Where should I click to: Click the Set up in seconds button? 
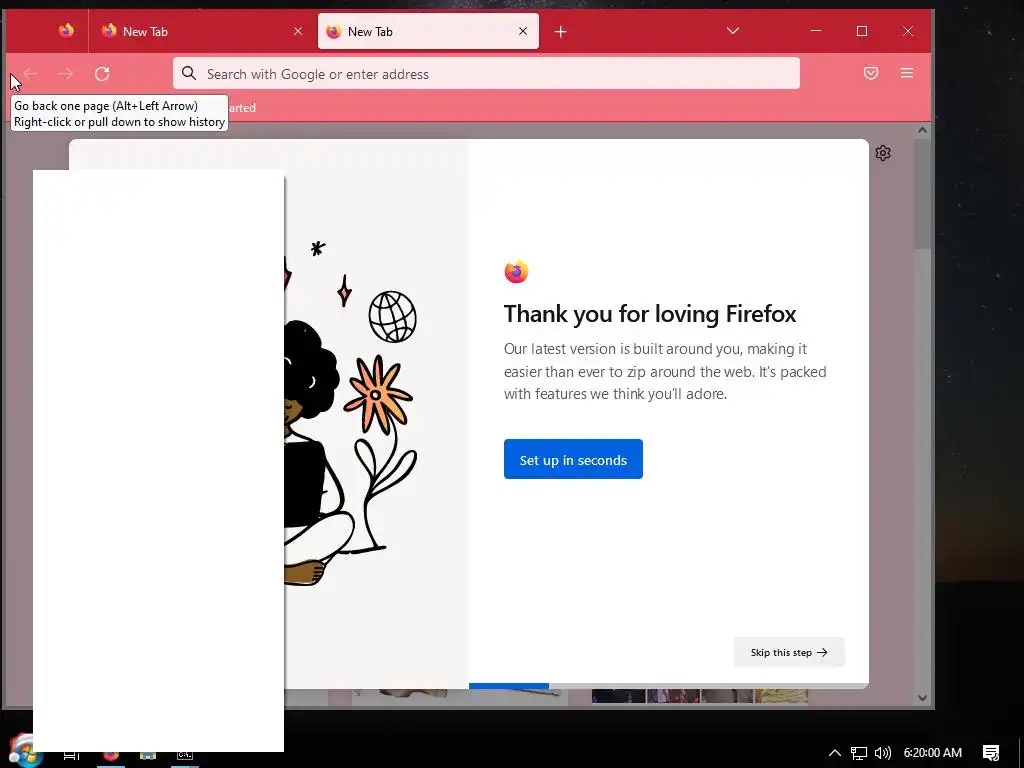coord(573,459)
